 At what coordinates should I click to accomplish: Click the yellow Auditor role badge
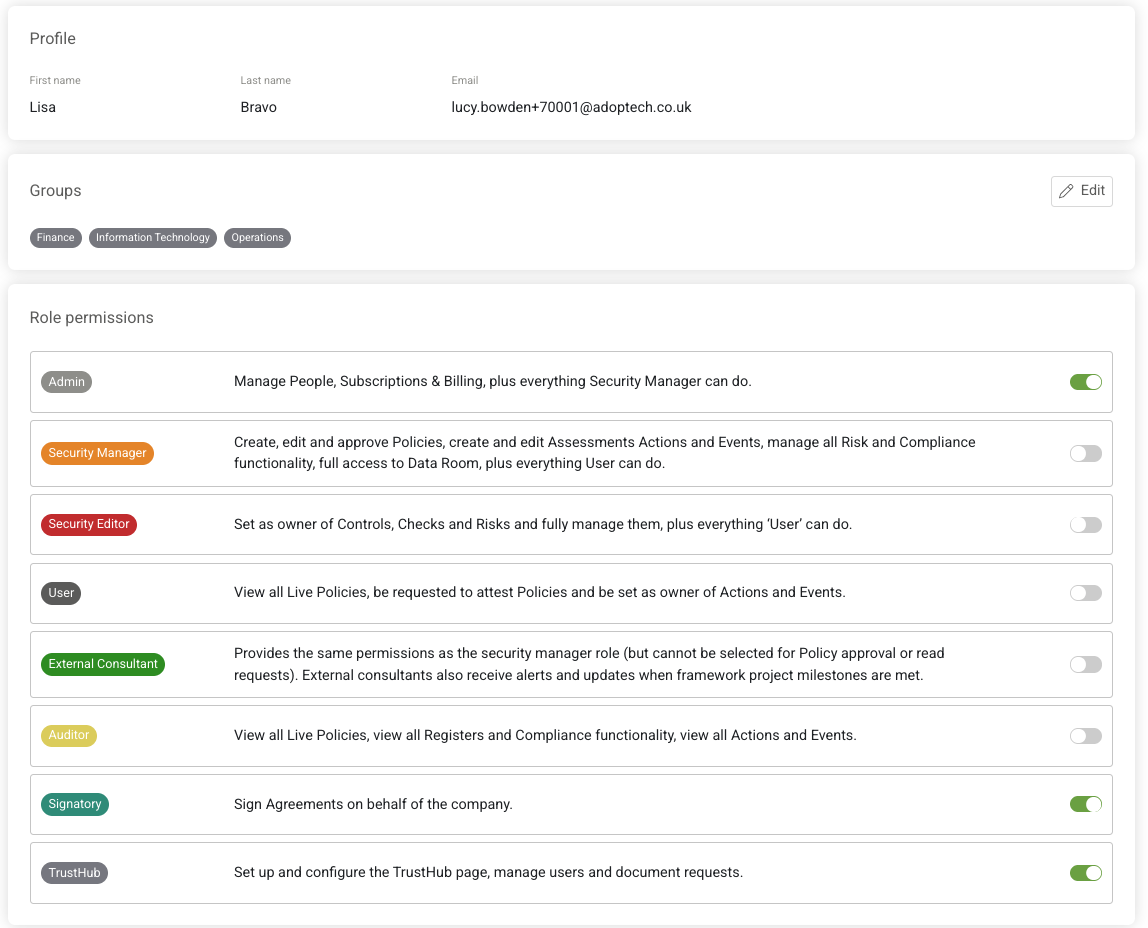point(69,735)
